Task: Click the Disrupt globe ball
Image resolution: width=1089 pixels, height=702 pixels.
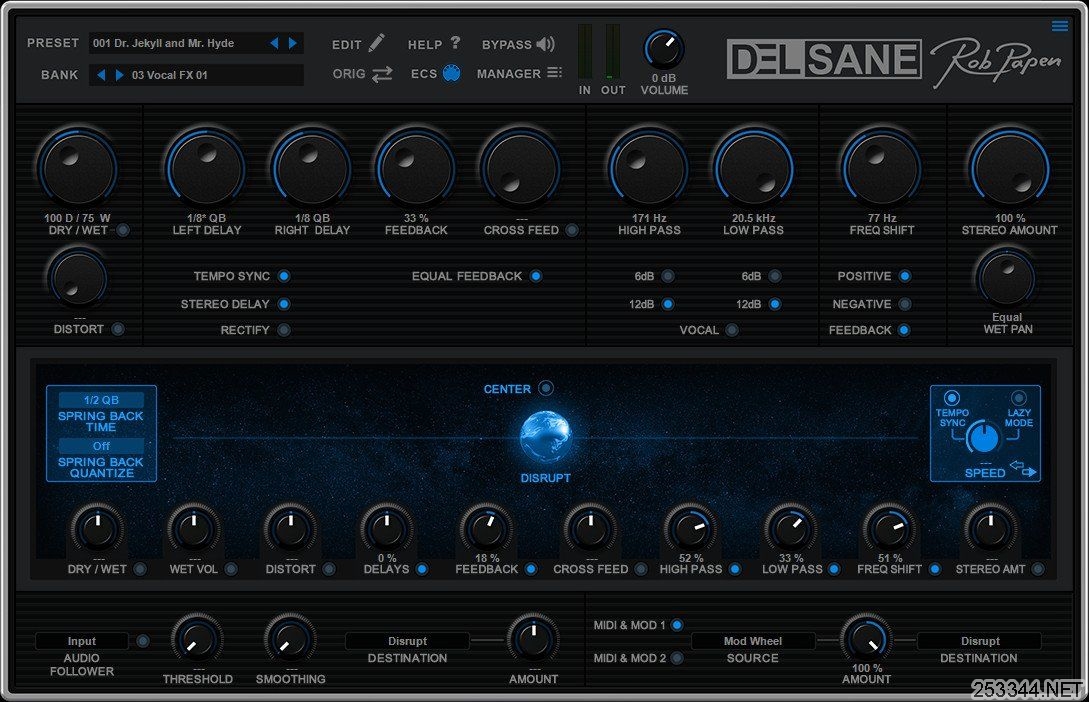Action: (x=546, y=437)
